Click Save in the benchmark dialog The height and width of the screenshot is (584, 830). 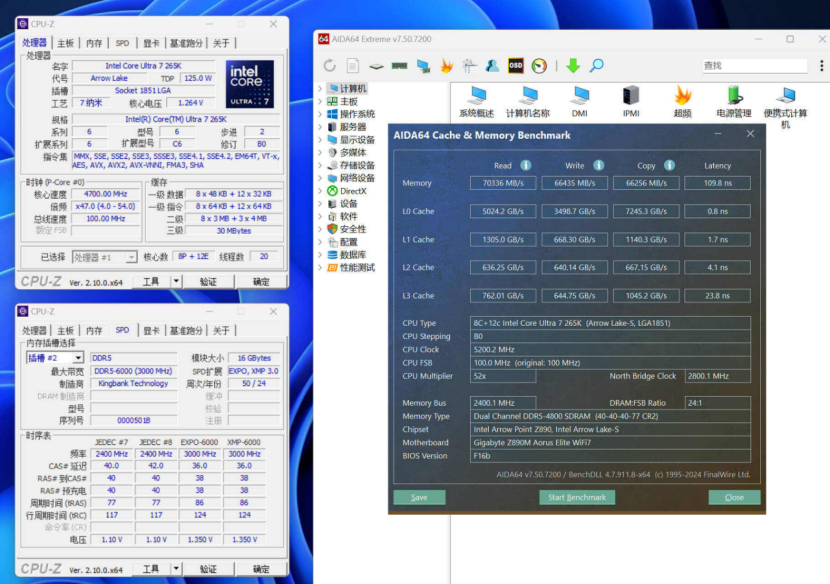click(x=419, y=497)
